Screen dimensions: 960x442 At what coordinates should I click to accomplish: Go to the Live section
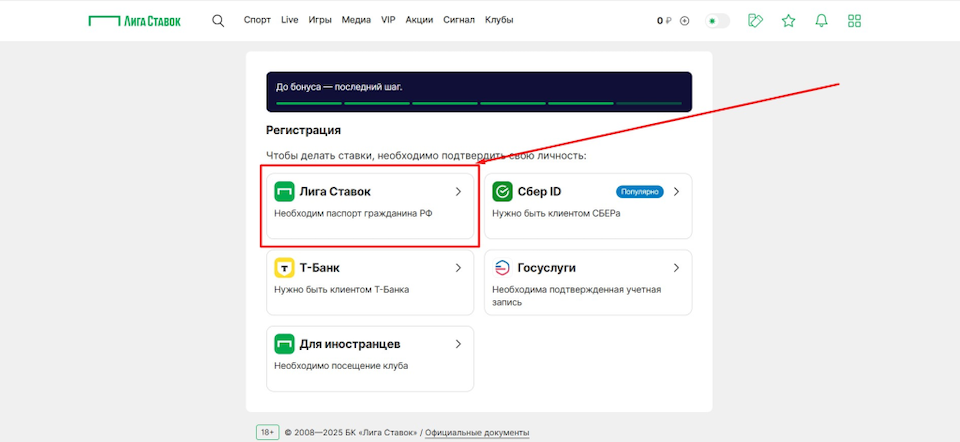290,20
